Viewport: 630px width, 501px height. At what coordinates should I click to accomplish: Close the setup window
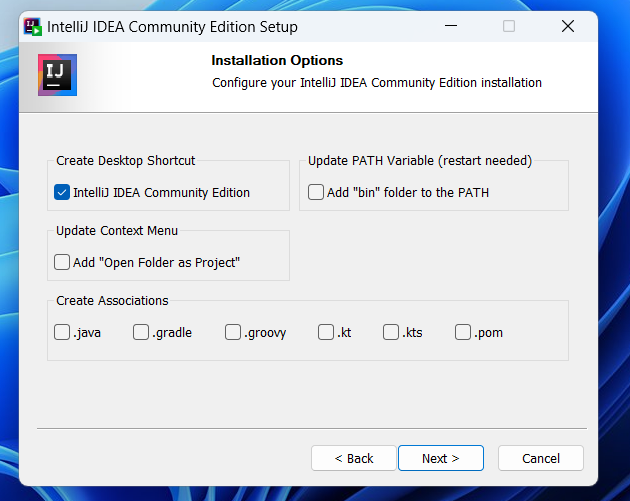(568, 26)
